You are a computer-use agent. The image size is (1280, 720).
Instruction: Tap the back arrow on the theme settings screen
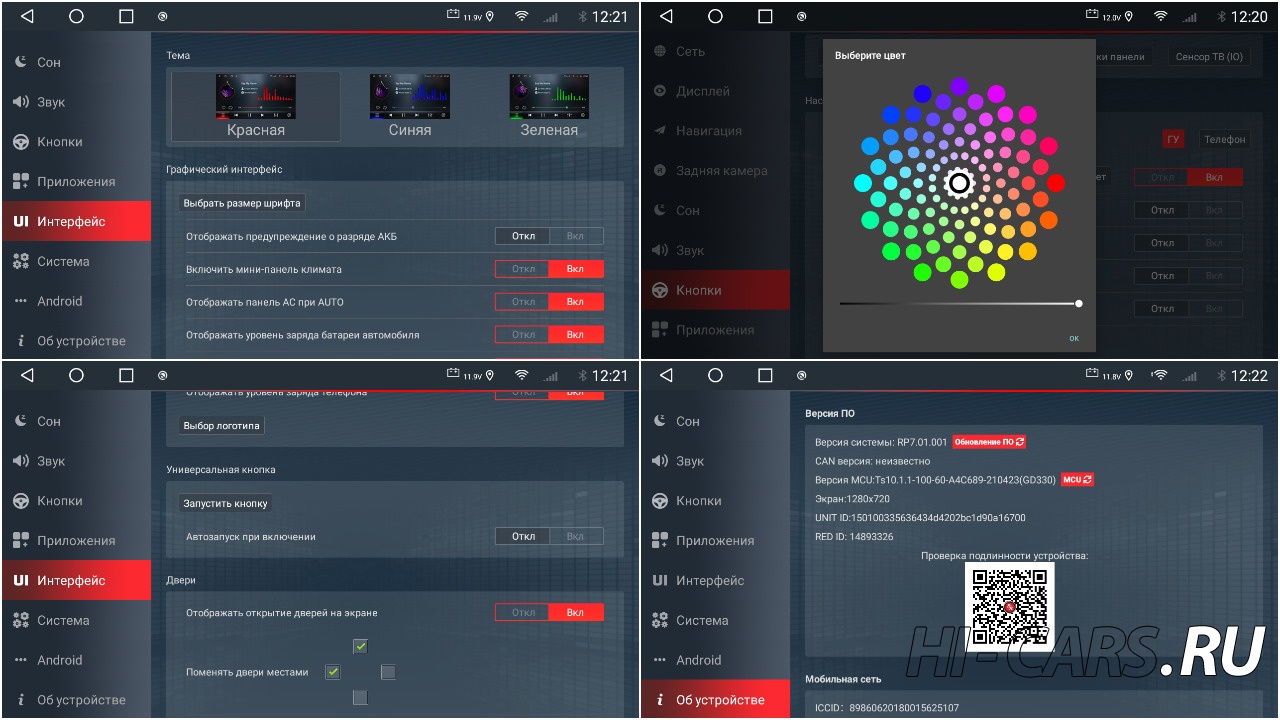[27, 16]
